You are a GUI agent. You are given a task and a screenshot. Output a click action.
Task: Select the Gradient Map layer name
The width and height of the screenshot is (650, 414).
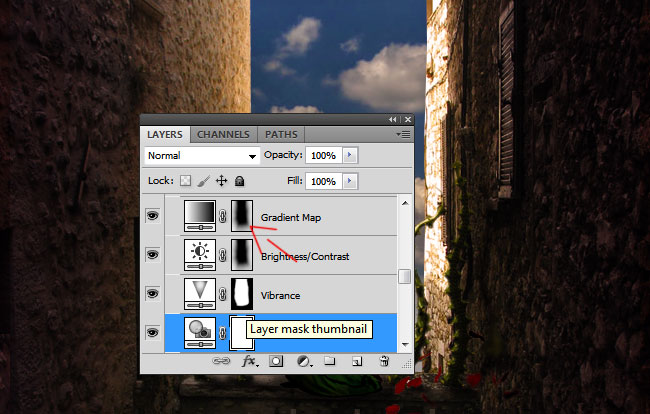click(x=291, y=218)
